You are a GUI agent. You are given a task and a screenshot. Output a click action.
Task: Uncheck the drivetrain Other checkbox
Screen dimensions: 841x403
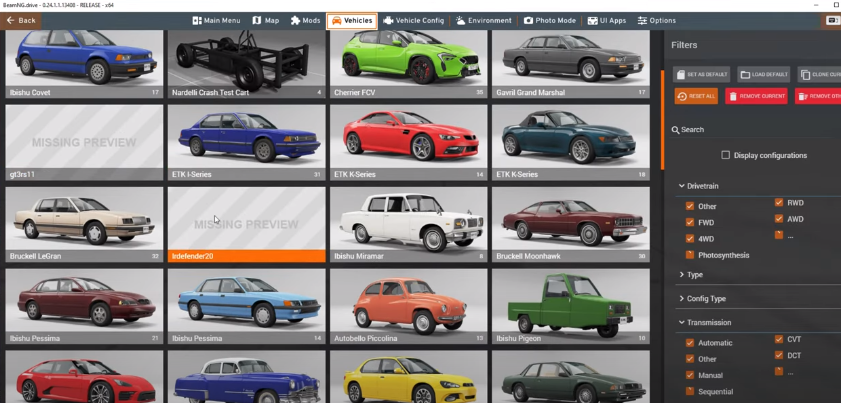[x=690, y=206]
